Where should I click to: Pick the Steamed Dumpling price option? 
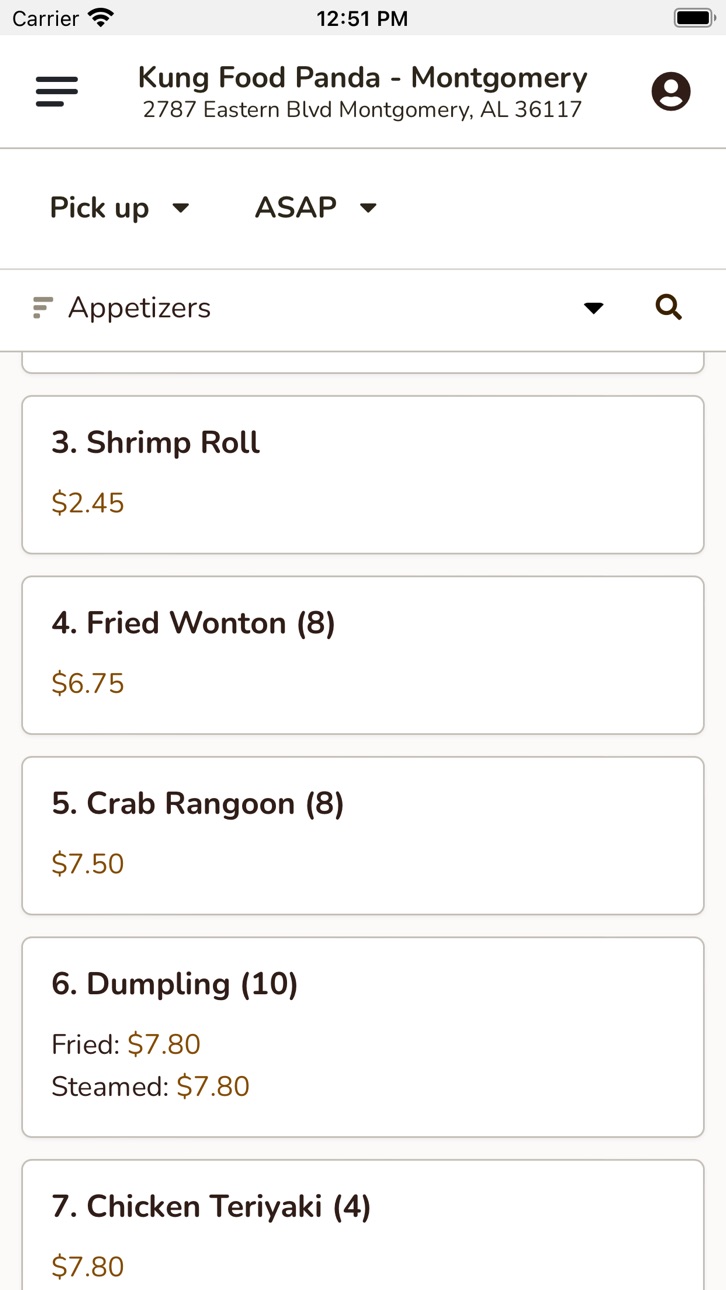(150, 1086)
